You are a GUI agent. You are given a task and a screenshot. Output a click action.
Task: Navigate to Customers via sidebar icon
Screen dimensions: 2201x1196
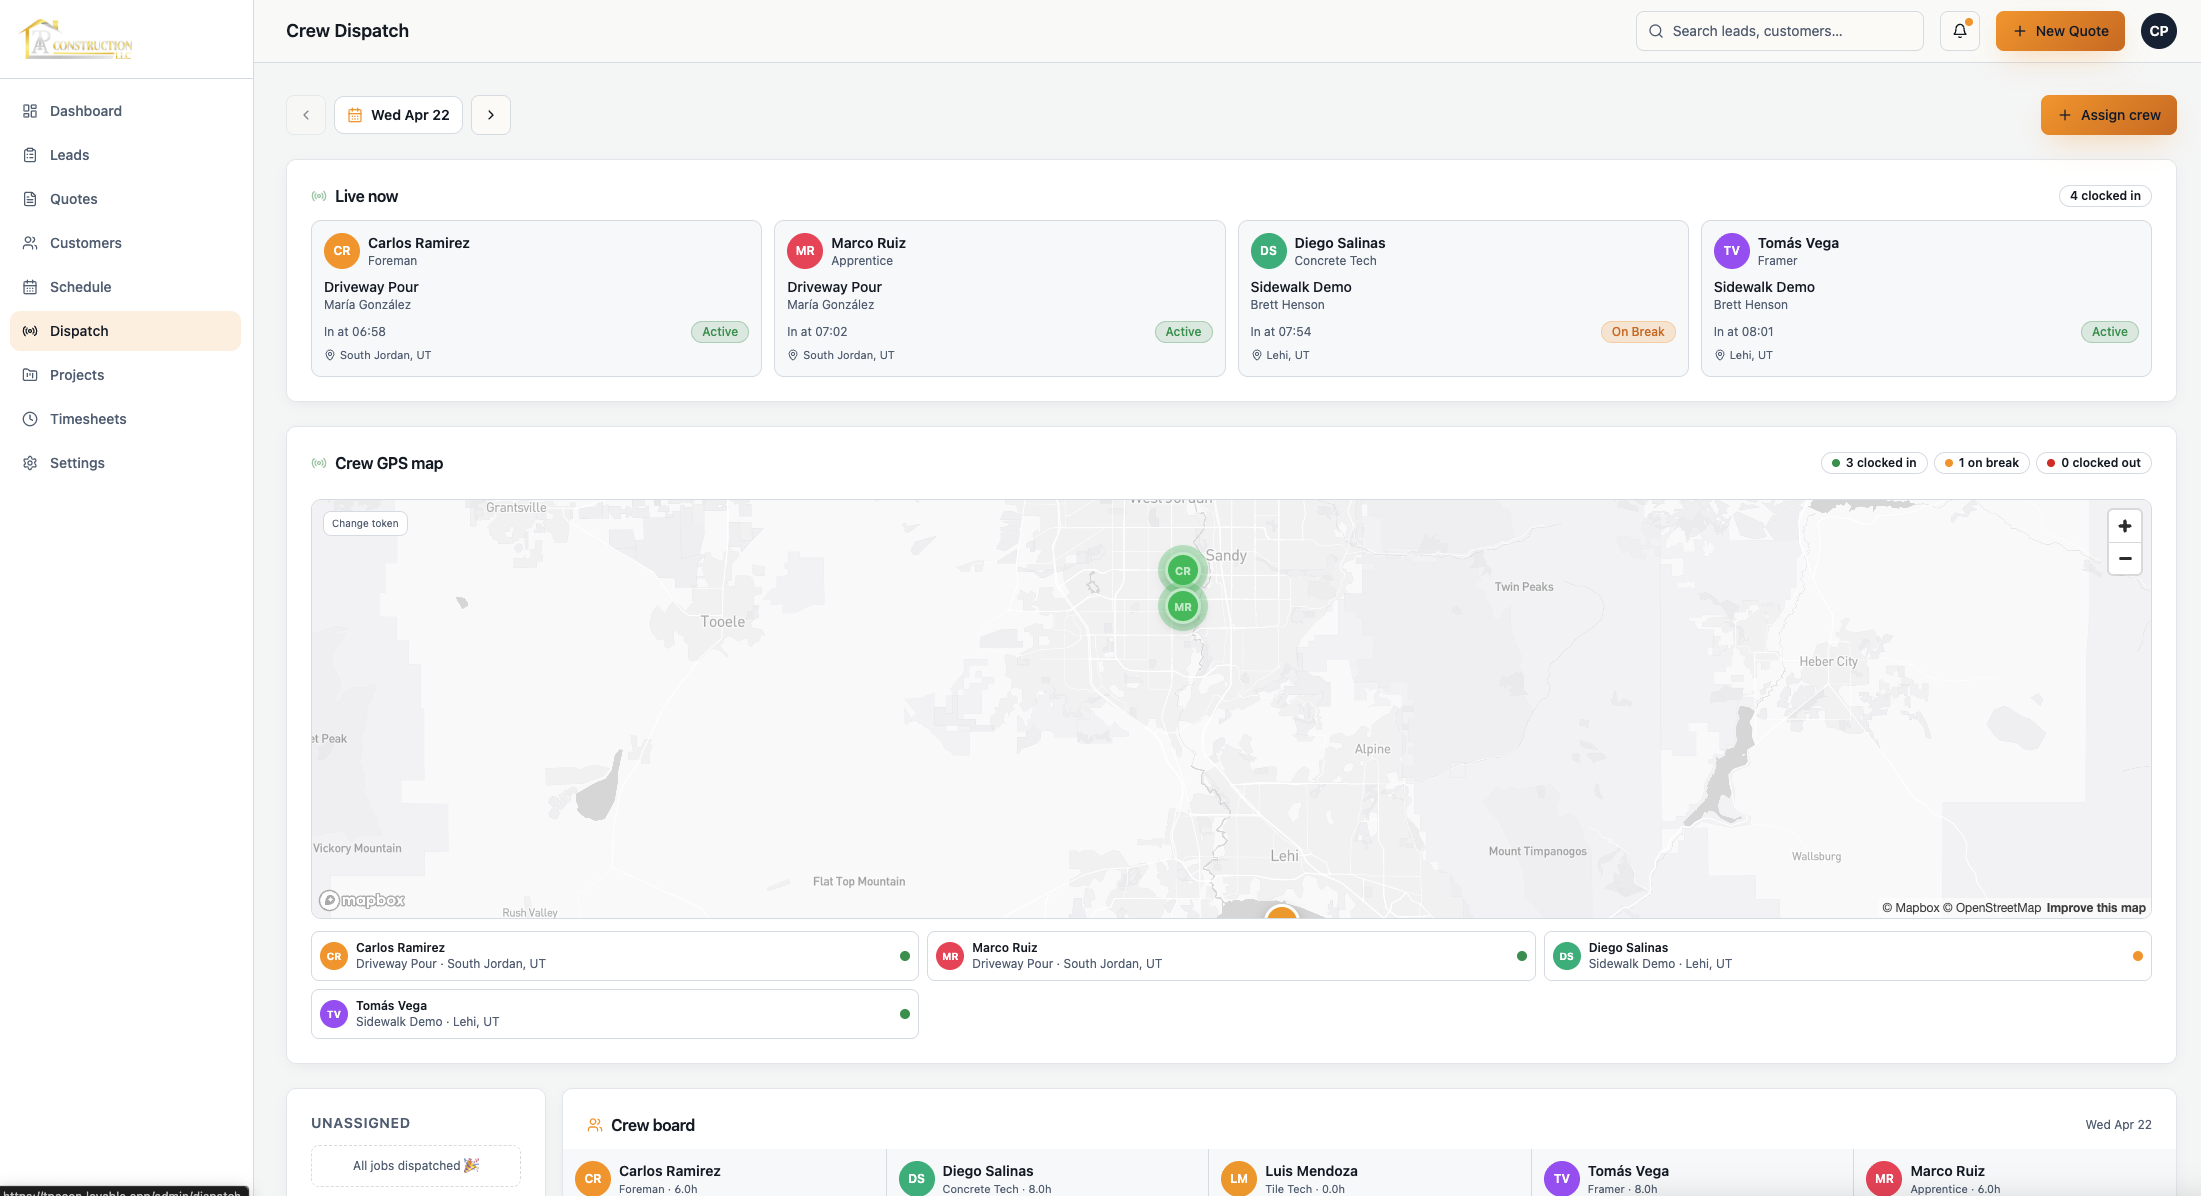(28, 242)
